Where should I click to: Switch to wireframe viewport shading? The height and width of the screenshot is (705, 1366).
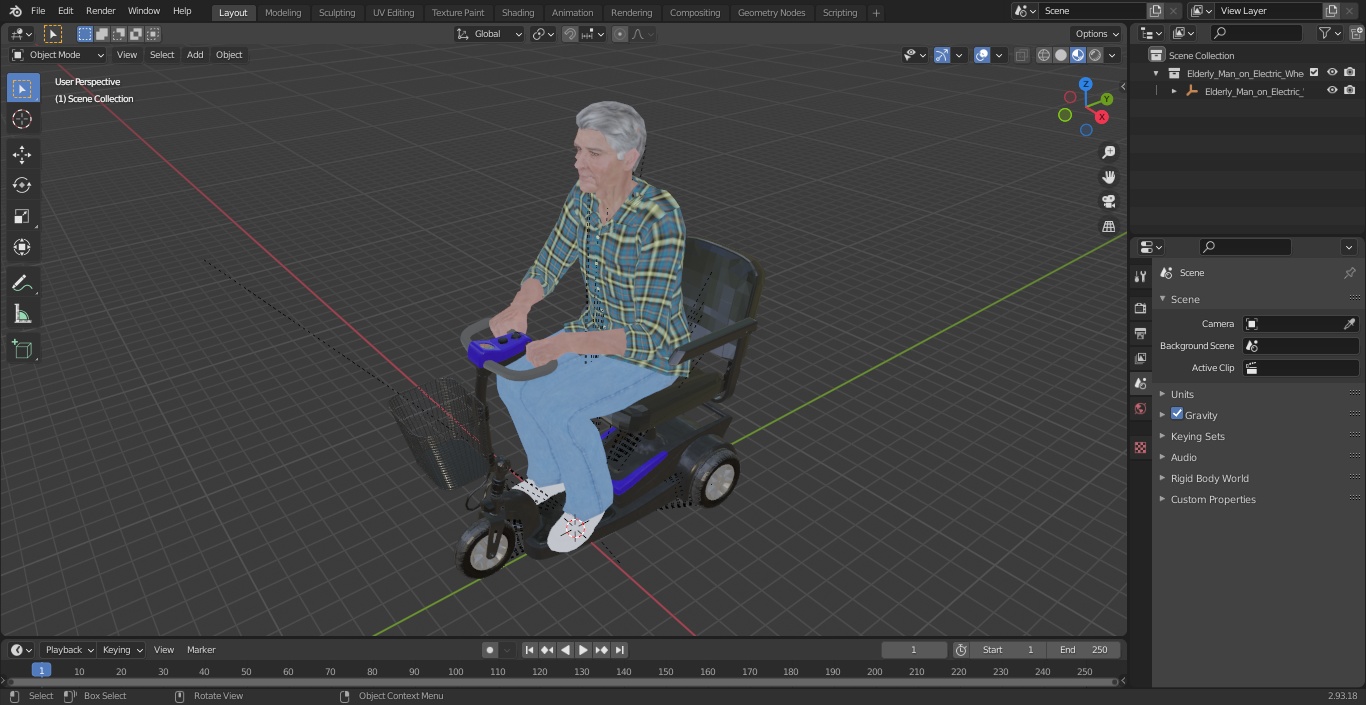pyautogui.click(x=1044, y=55)
